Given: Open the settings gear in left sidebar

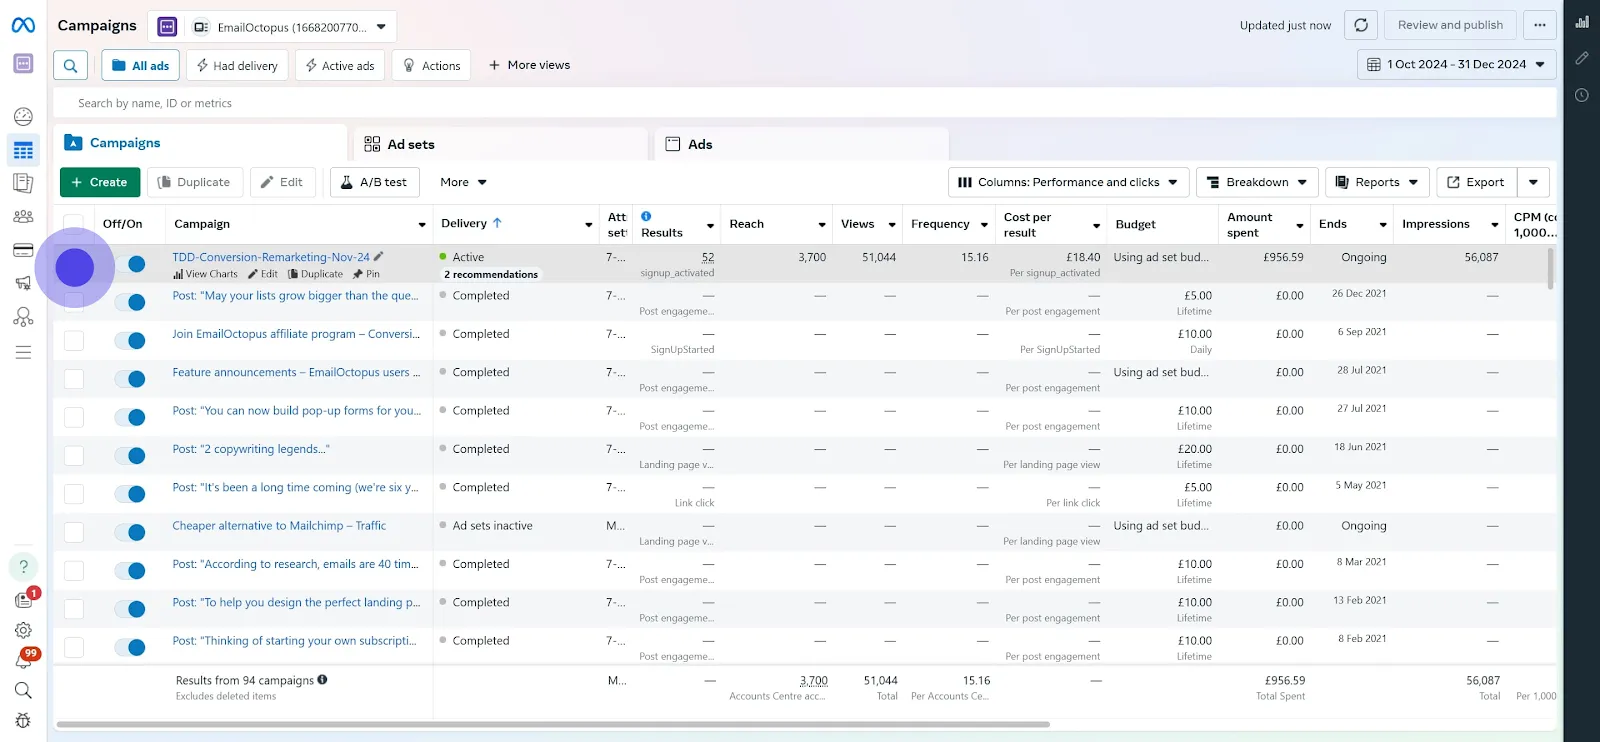Looking at the screenshot, I should click(23, 630).
